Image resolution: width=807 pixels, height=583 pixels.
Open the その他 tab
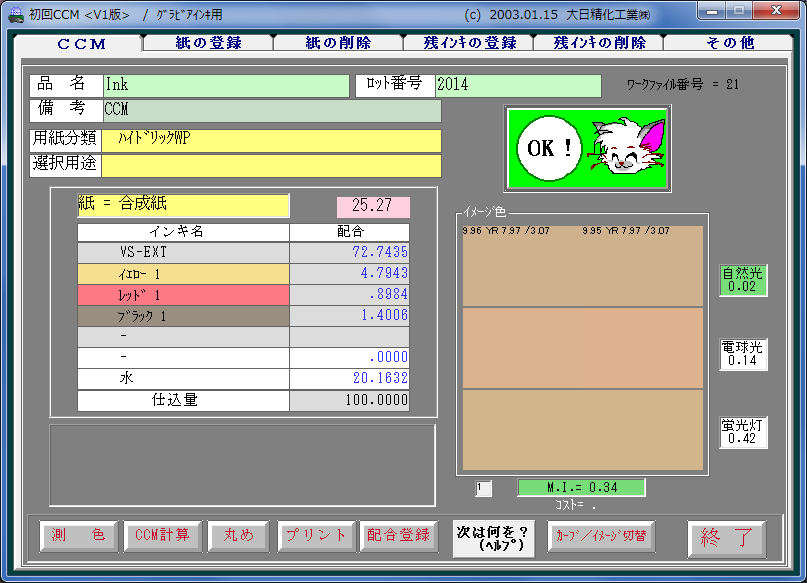point(728,43)
